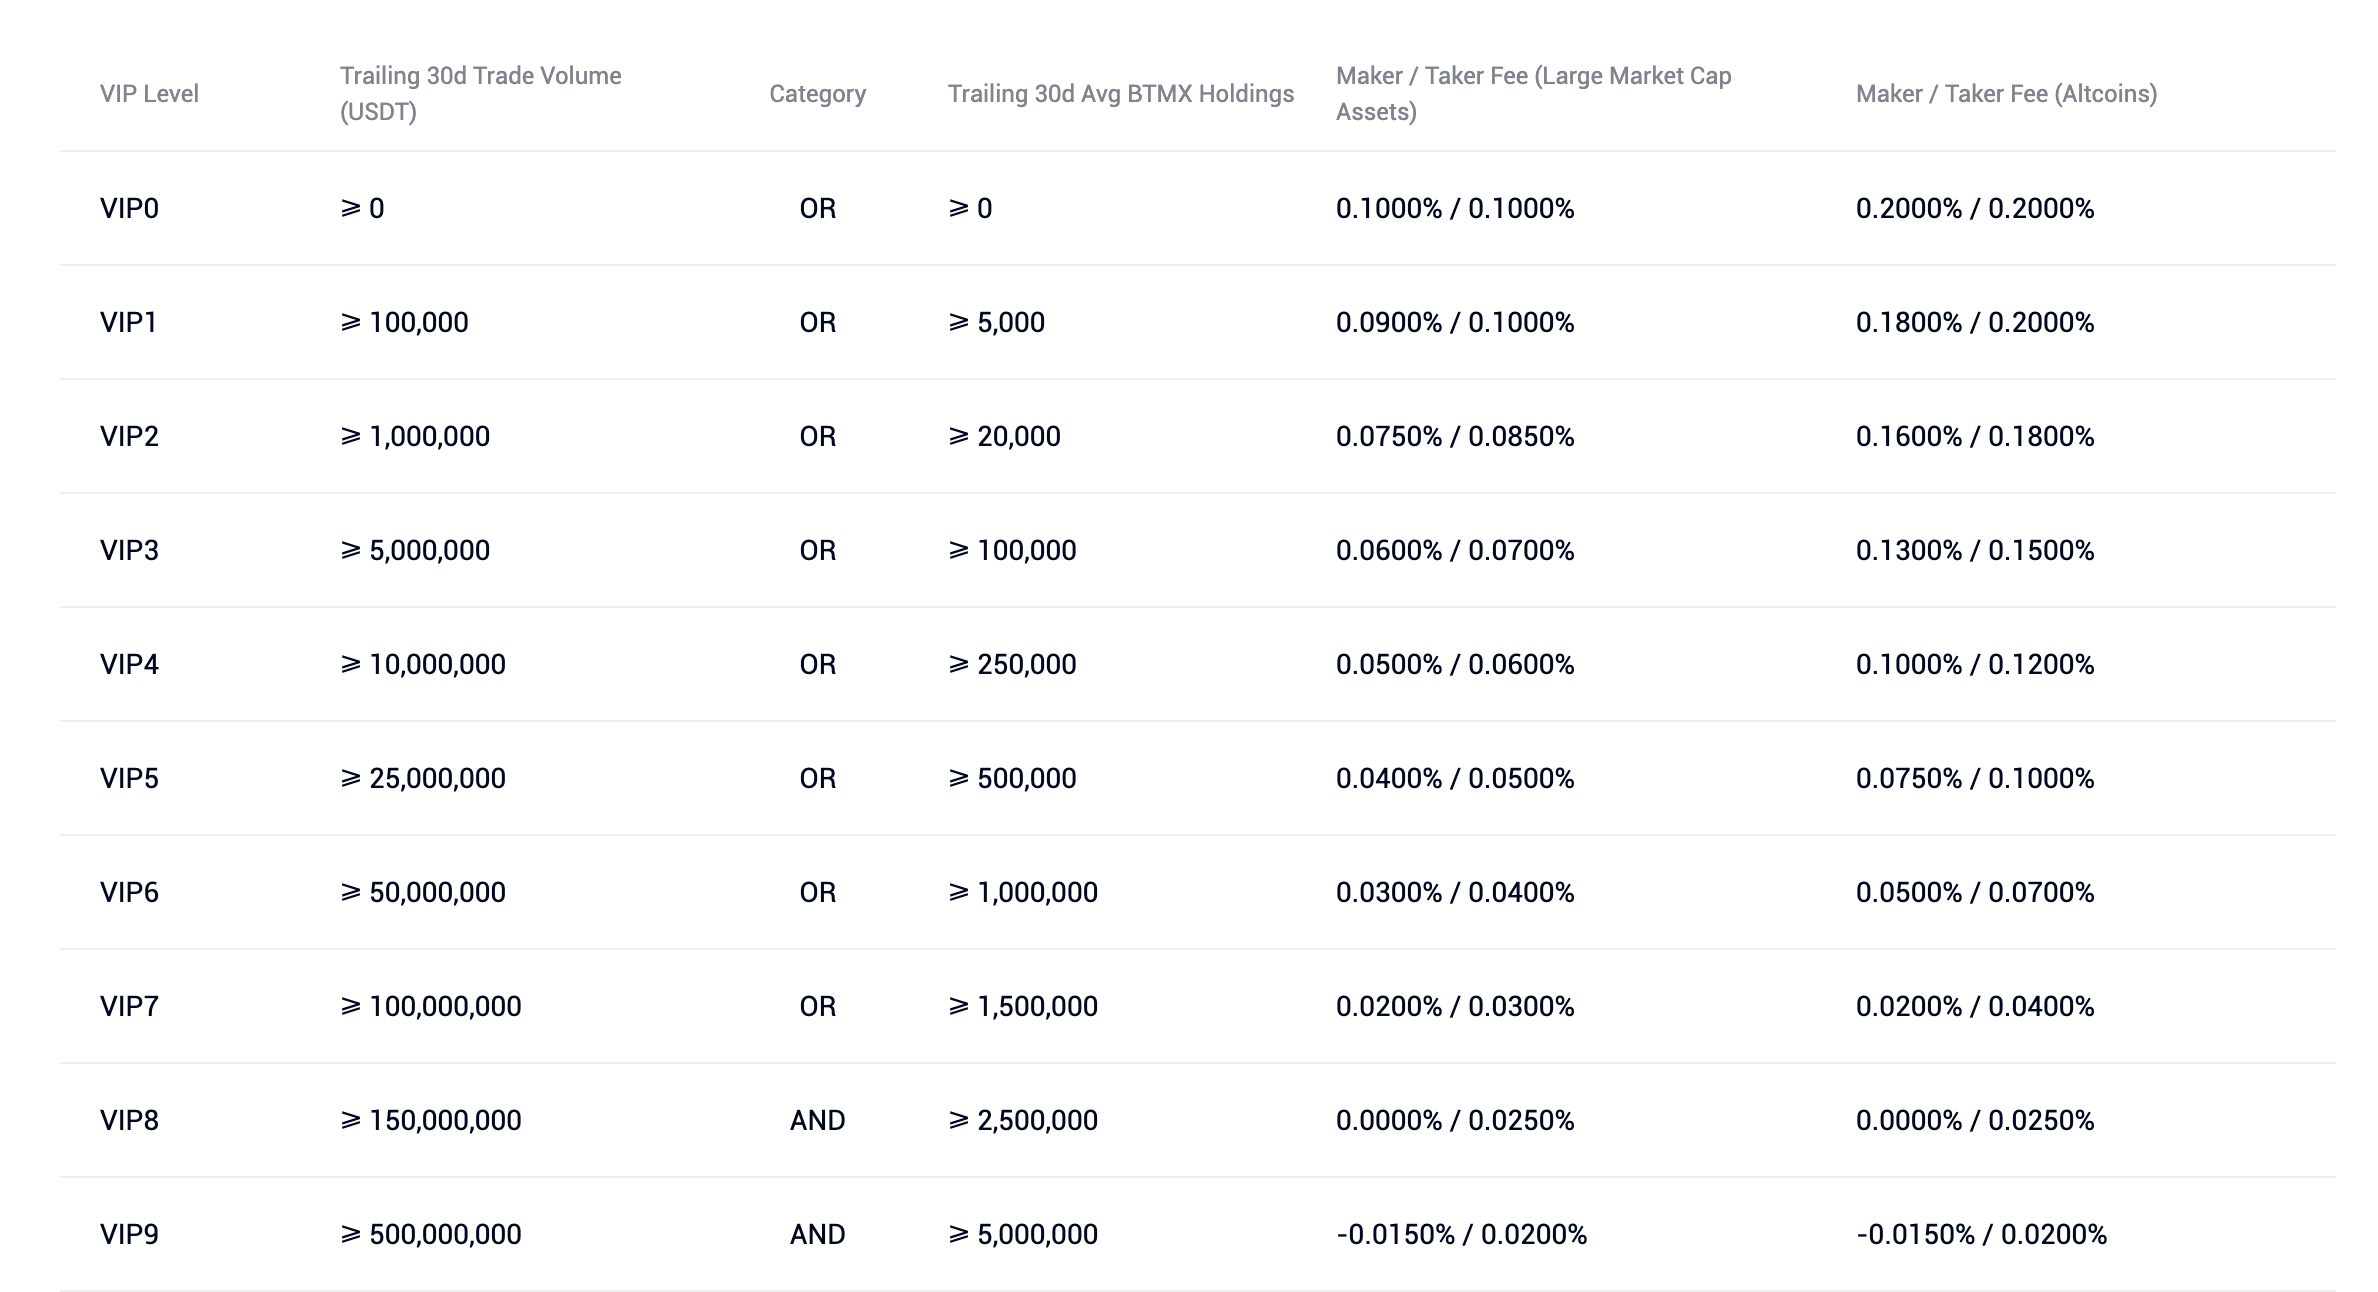The height and width of the screenshot is (1292, 2378).
Task: Click the Category column header
Action: pos(817,94)
